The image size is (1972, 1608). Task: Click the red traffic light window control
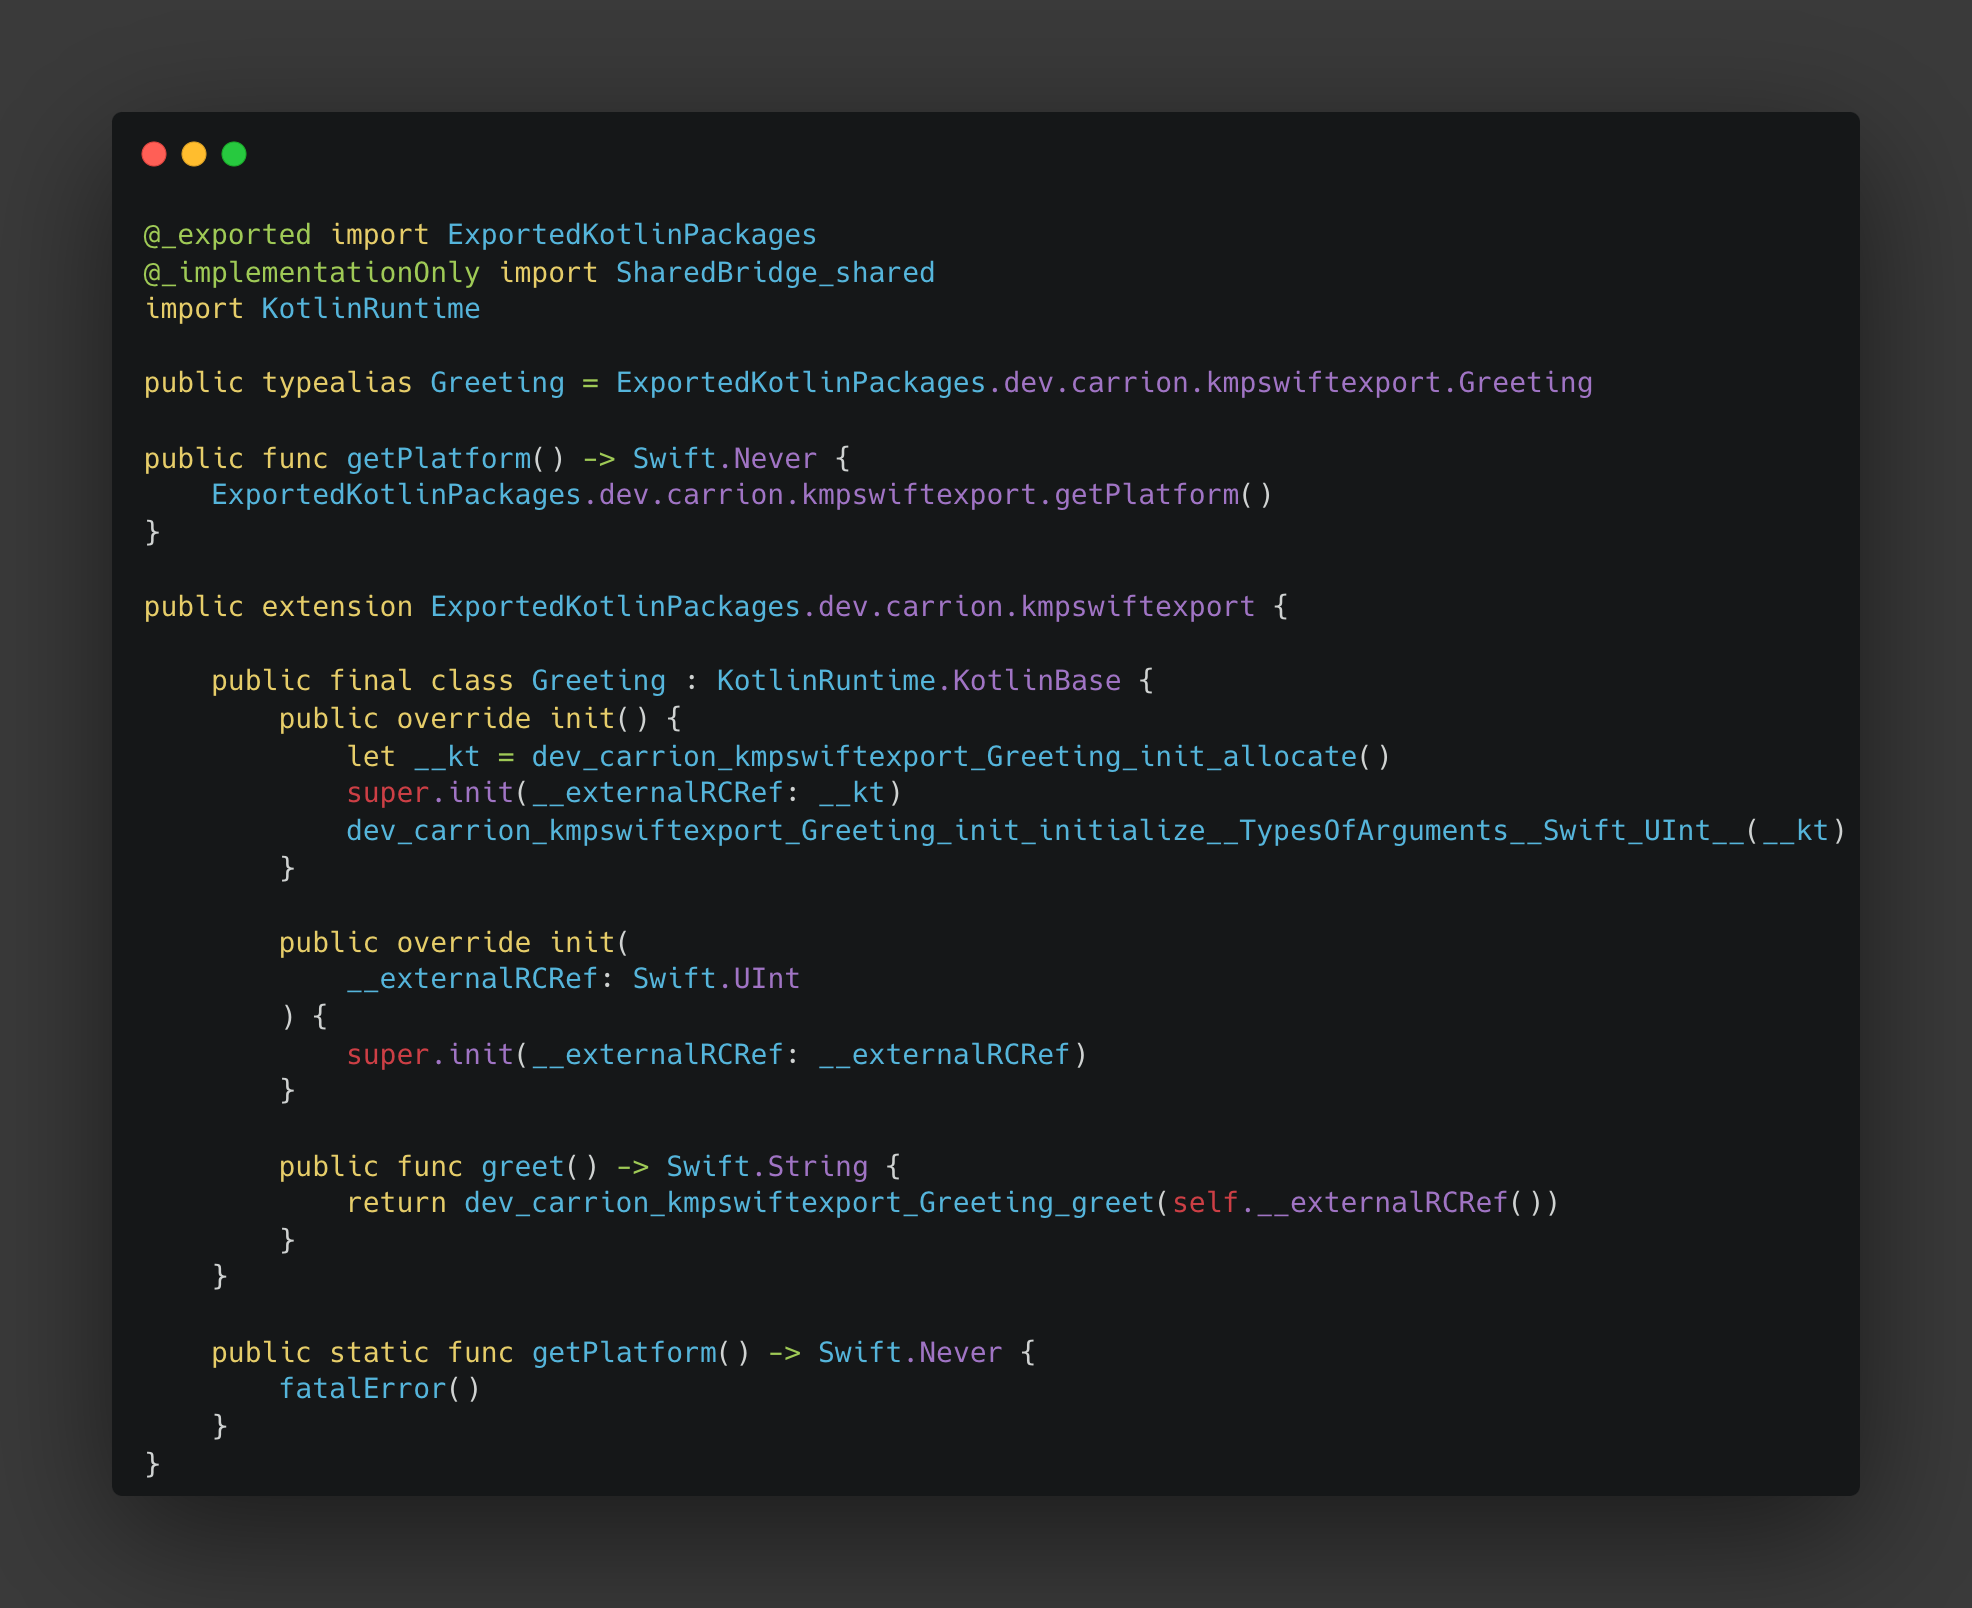click(155, 153)
